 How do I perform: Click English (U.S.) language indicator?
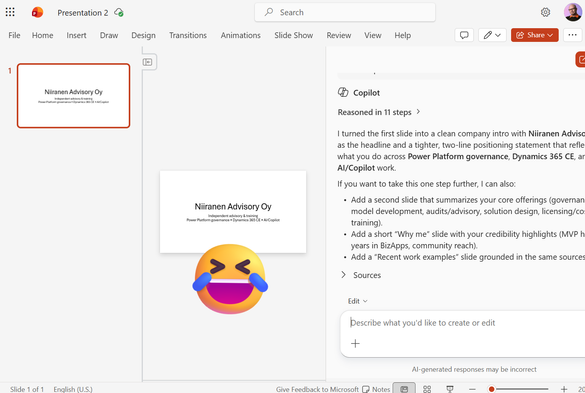point(73,389)
